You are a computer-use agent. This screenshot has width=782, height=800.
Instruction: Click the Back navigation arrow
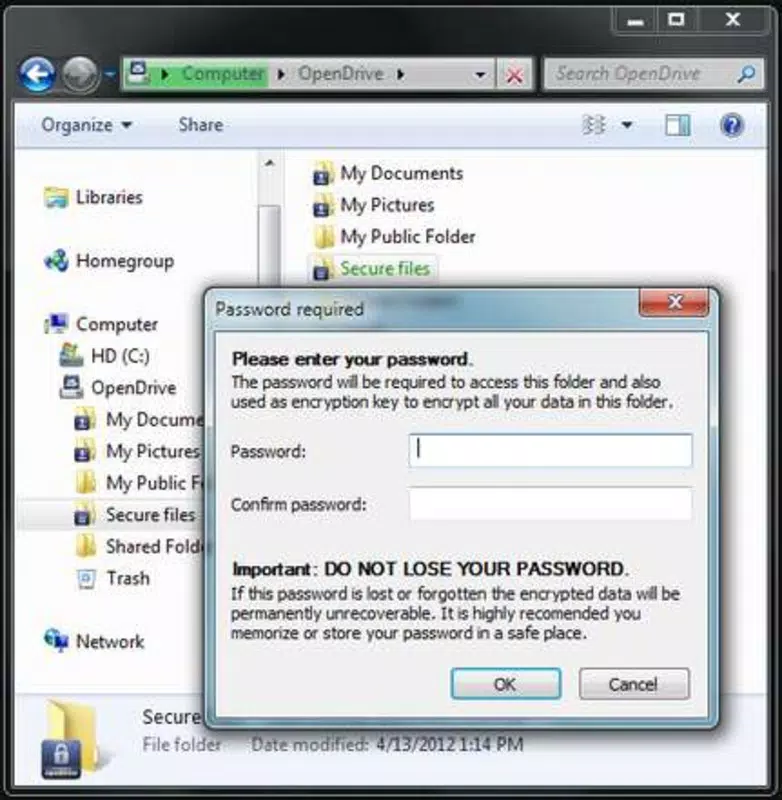click(x=37, y=74)
